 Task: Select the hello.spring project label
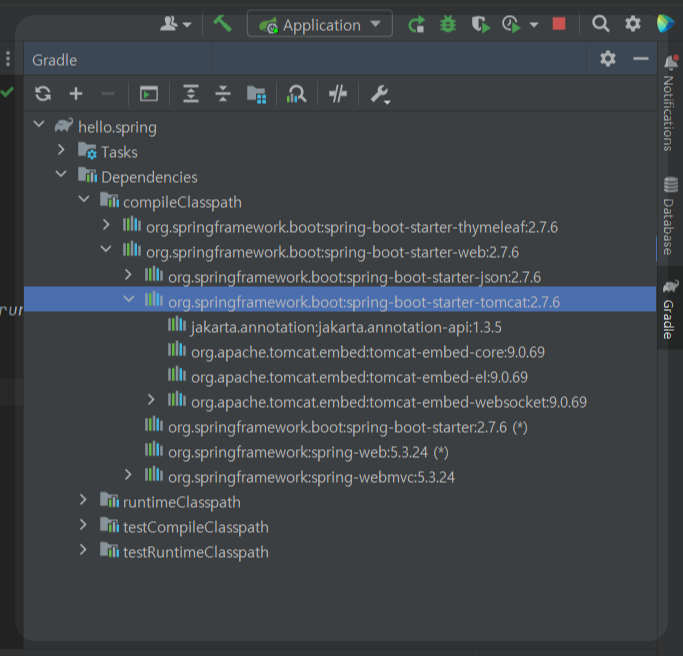tap(117, 128)
